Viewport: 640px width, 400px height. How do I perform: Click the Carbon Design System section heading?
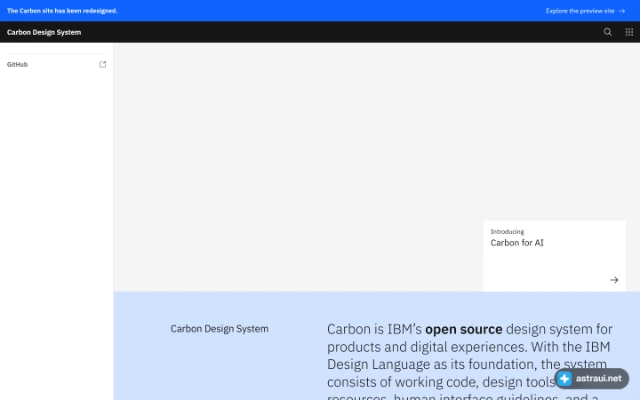pos(220,329)
